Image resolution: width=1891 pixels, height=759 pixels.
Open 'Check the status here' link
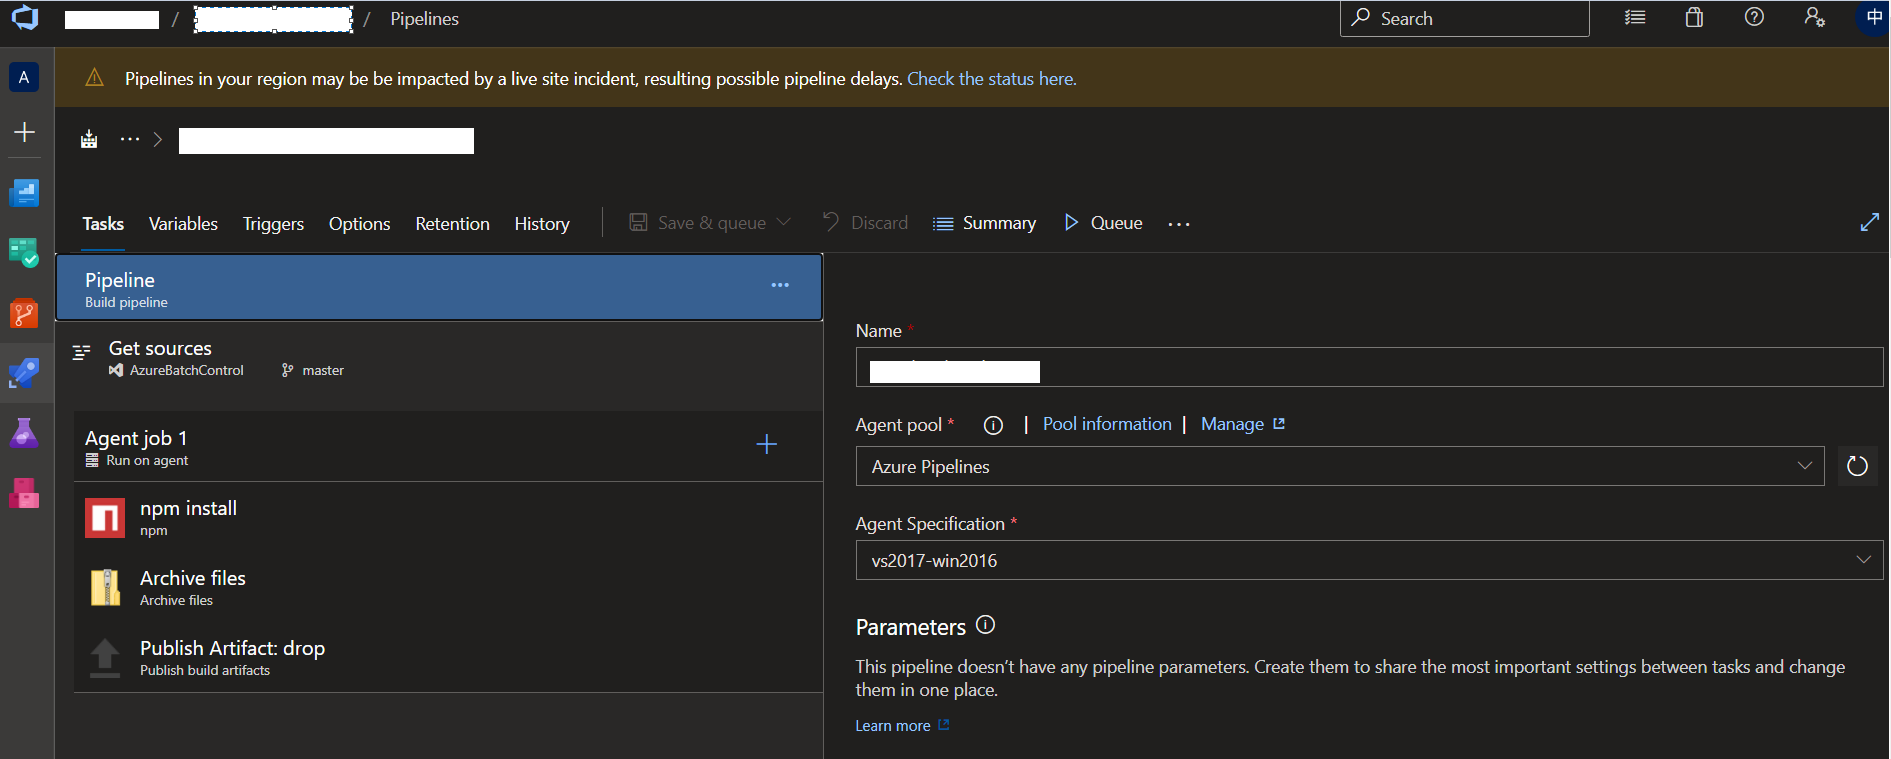(x=992, y=79)
